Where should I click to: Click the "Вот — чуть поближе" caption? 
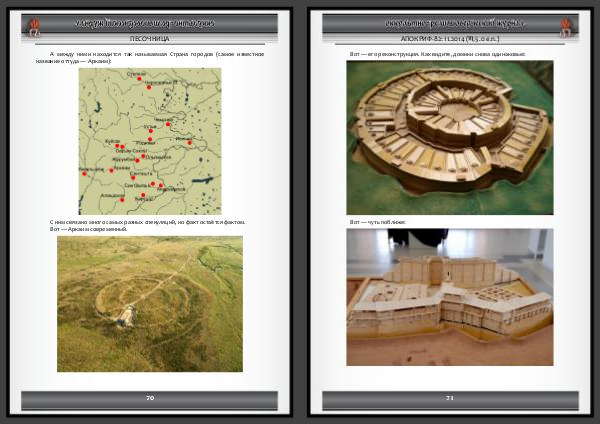pos(378,222)
